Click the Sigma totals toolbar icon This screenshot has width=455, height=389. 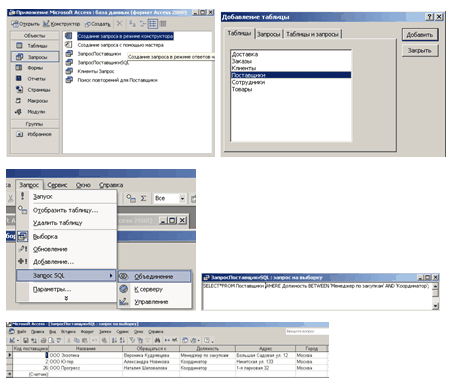[143, 198]
